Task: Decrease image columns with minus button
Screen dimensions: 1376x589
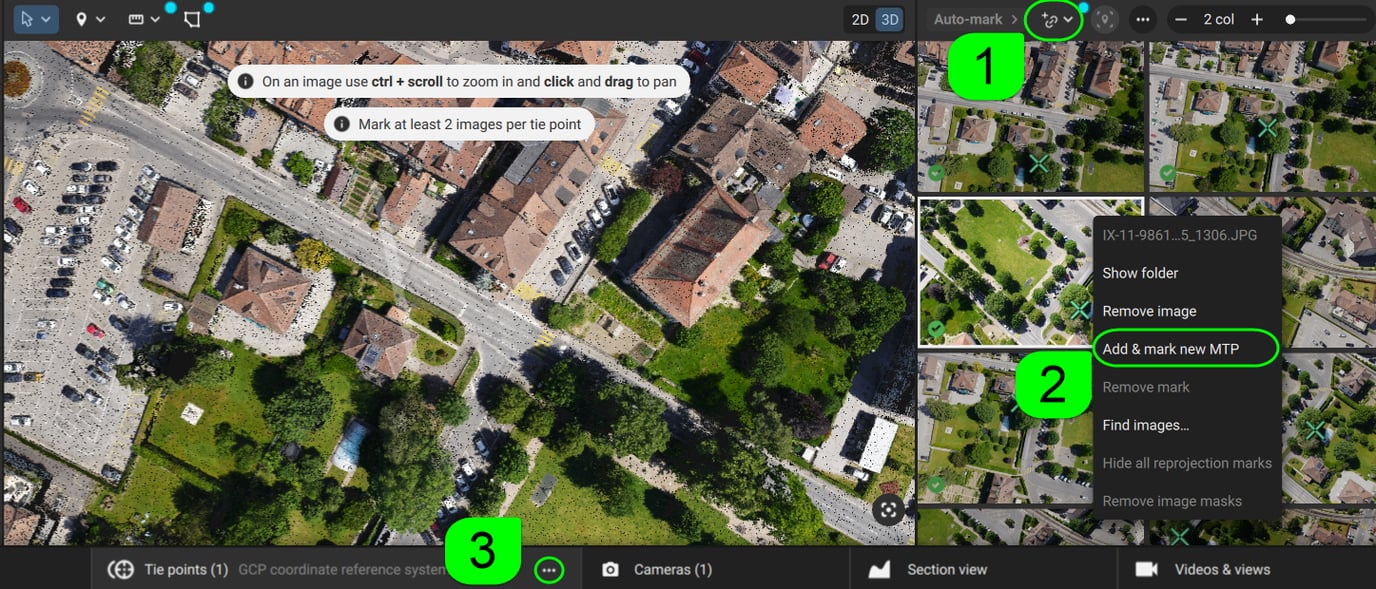Action: 1181,19
